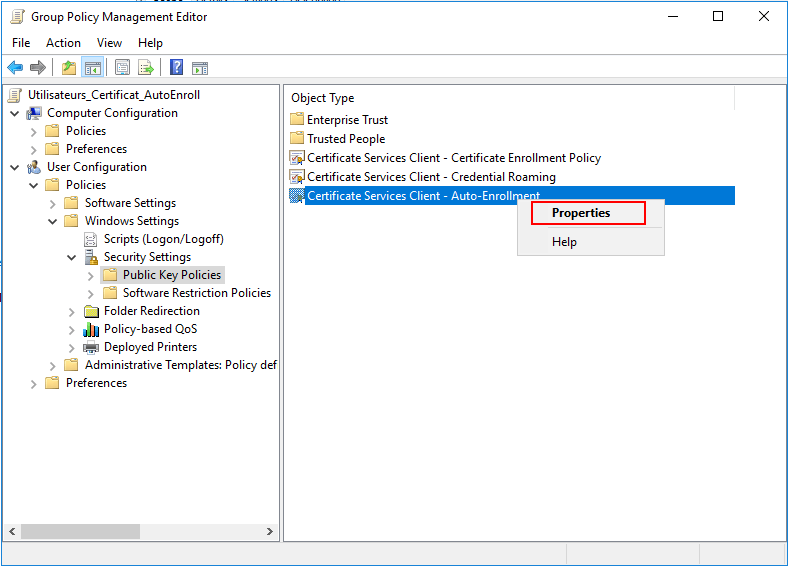The image size is (788, 566).
Task: Select Scripts (Logon/Logoff) in the tree
Action: tap(163, 239)
